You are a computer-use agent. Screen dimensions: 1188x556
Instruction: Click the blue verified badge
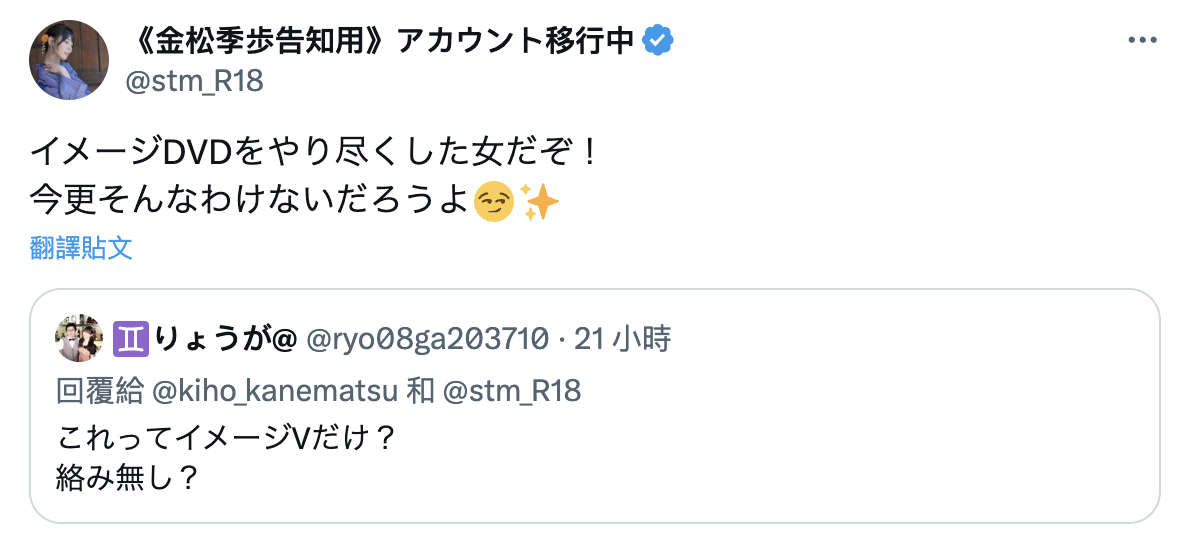point(657,40)
